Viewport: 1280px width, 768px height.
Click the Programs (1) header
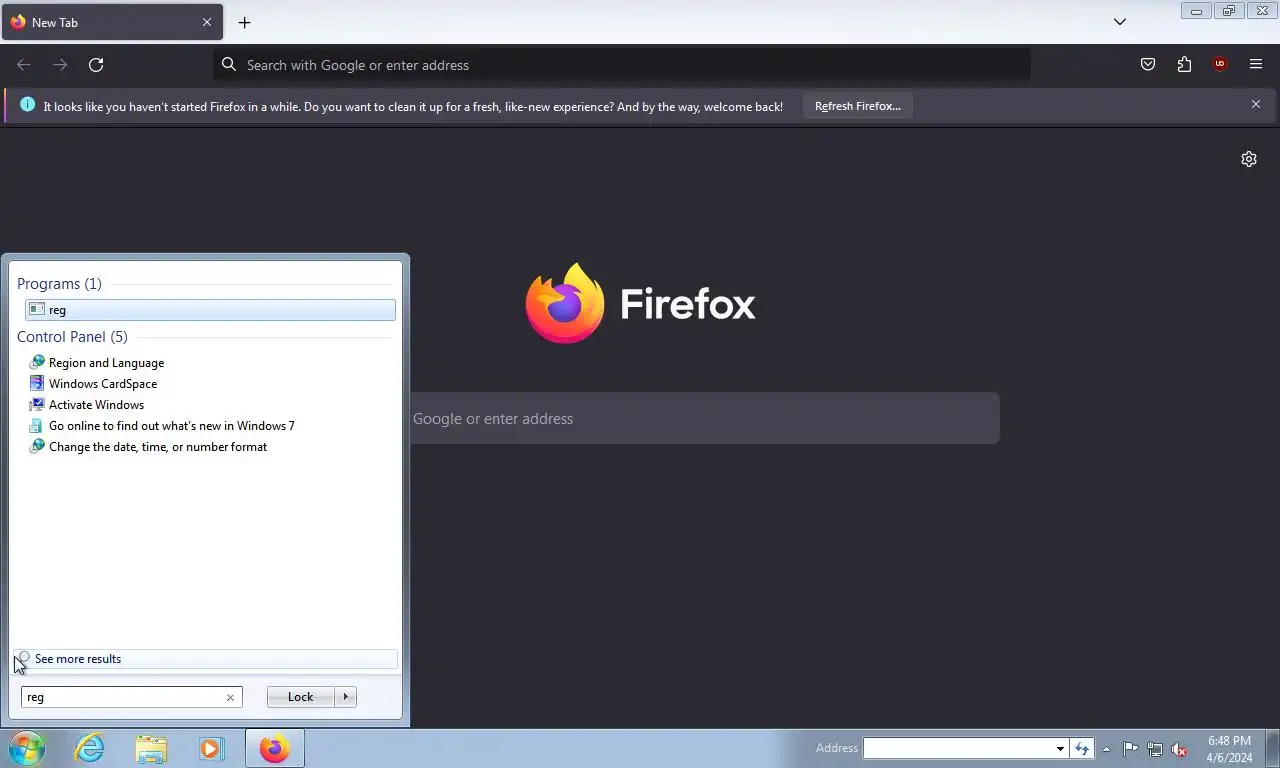(59, 284)
